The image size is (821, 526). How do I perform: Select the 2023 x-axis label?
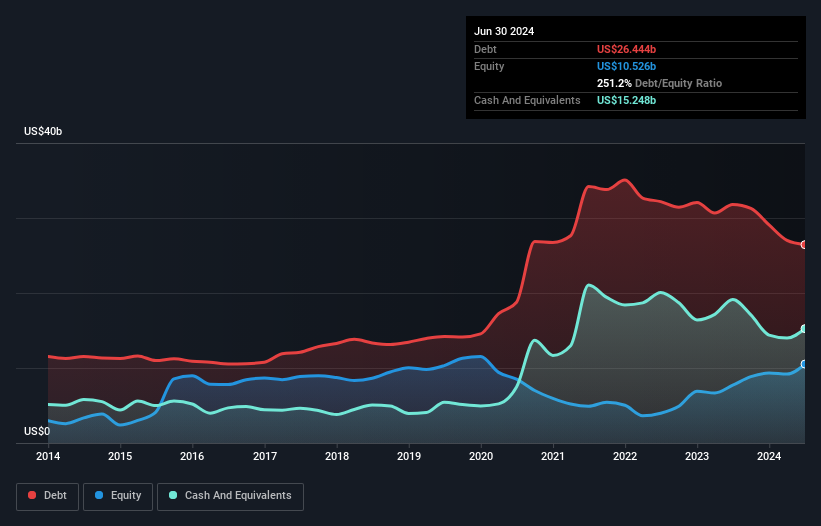[697, 456]
